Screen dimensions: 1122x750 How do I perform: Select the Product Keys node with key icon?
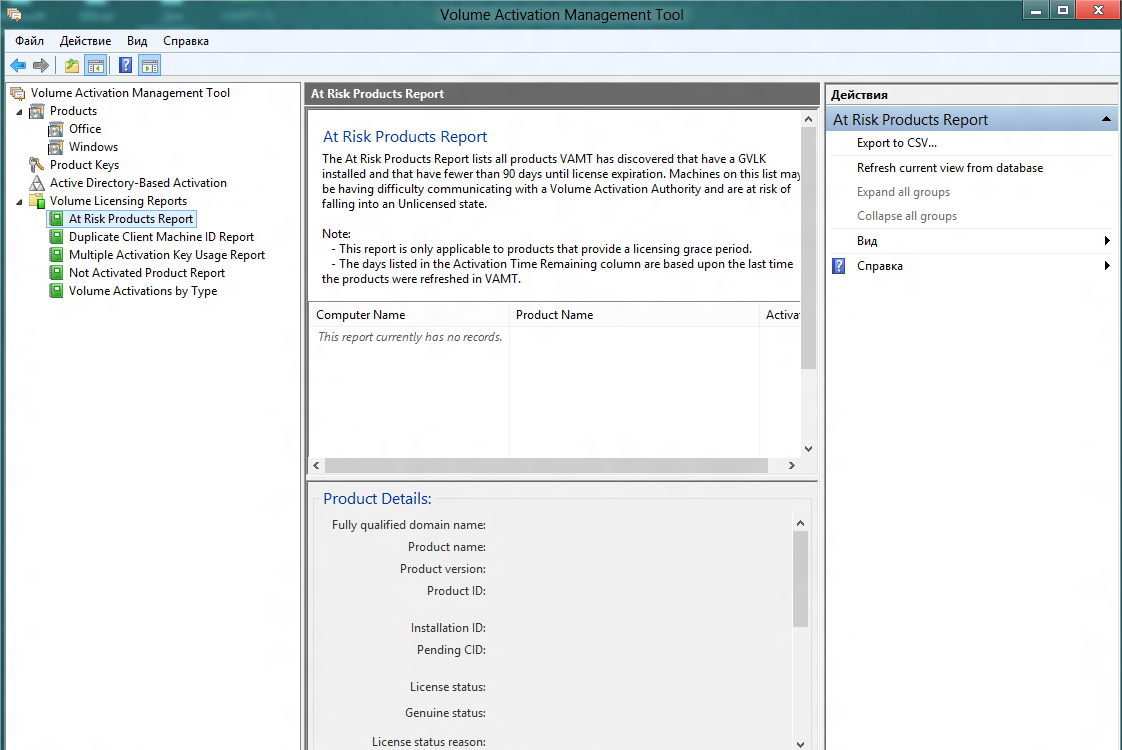pos(84,165)
